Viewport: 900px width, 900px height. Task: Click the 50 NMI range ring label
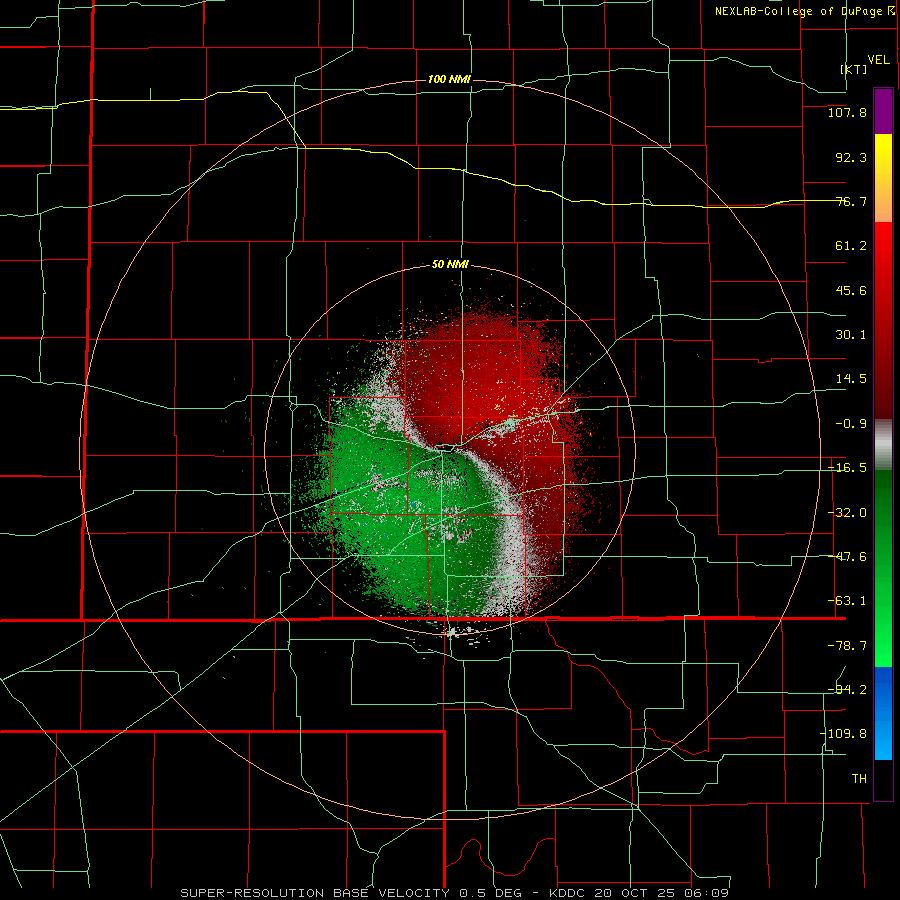450,265
